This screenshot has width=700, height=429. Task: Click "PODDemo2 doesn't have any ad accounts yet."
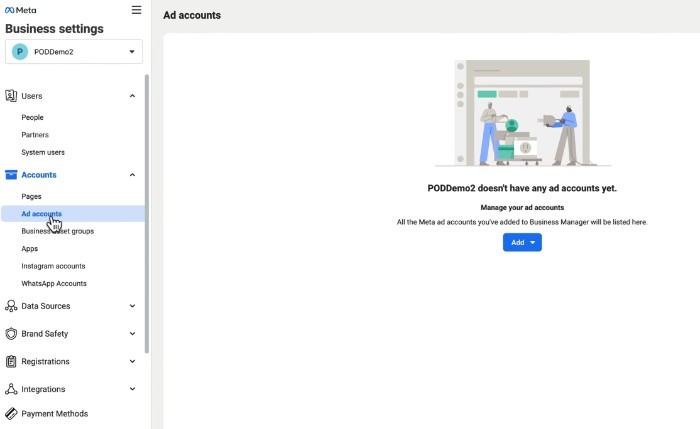pos(522,188)
